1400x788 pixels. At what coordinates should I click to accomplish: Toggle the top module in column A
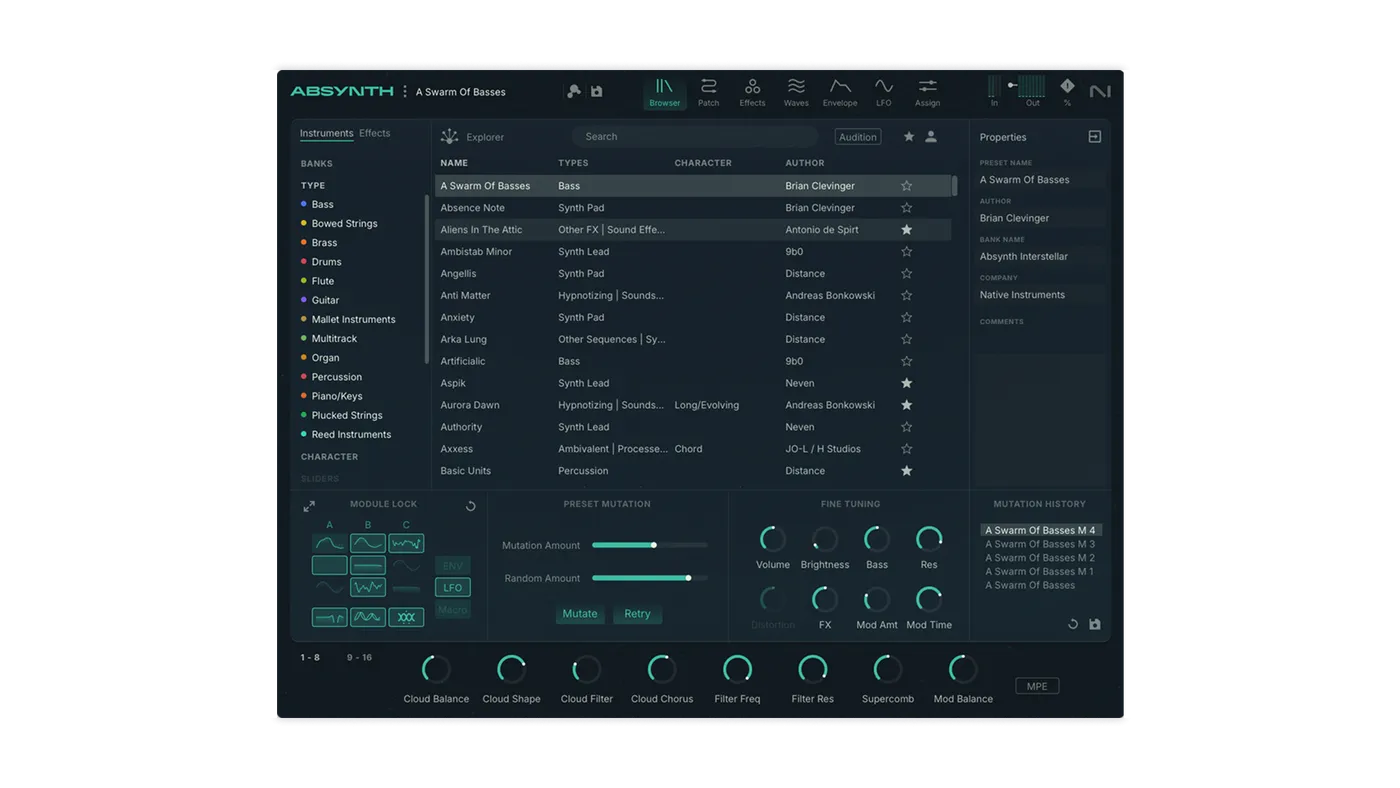coord(329,543)
